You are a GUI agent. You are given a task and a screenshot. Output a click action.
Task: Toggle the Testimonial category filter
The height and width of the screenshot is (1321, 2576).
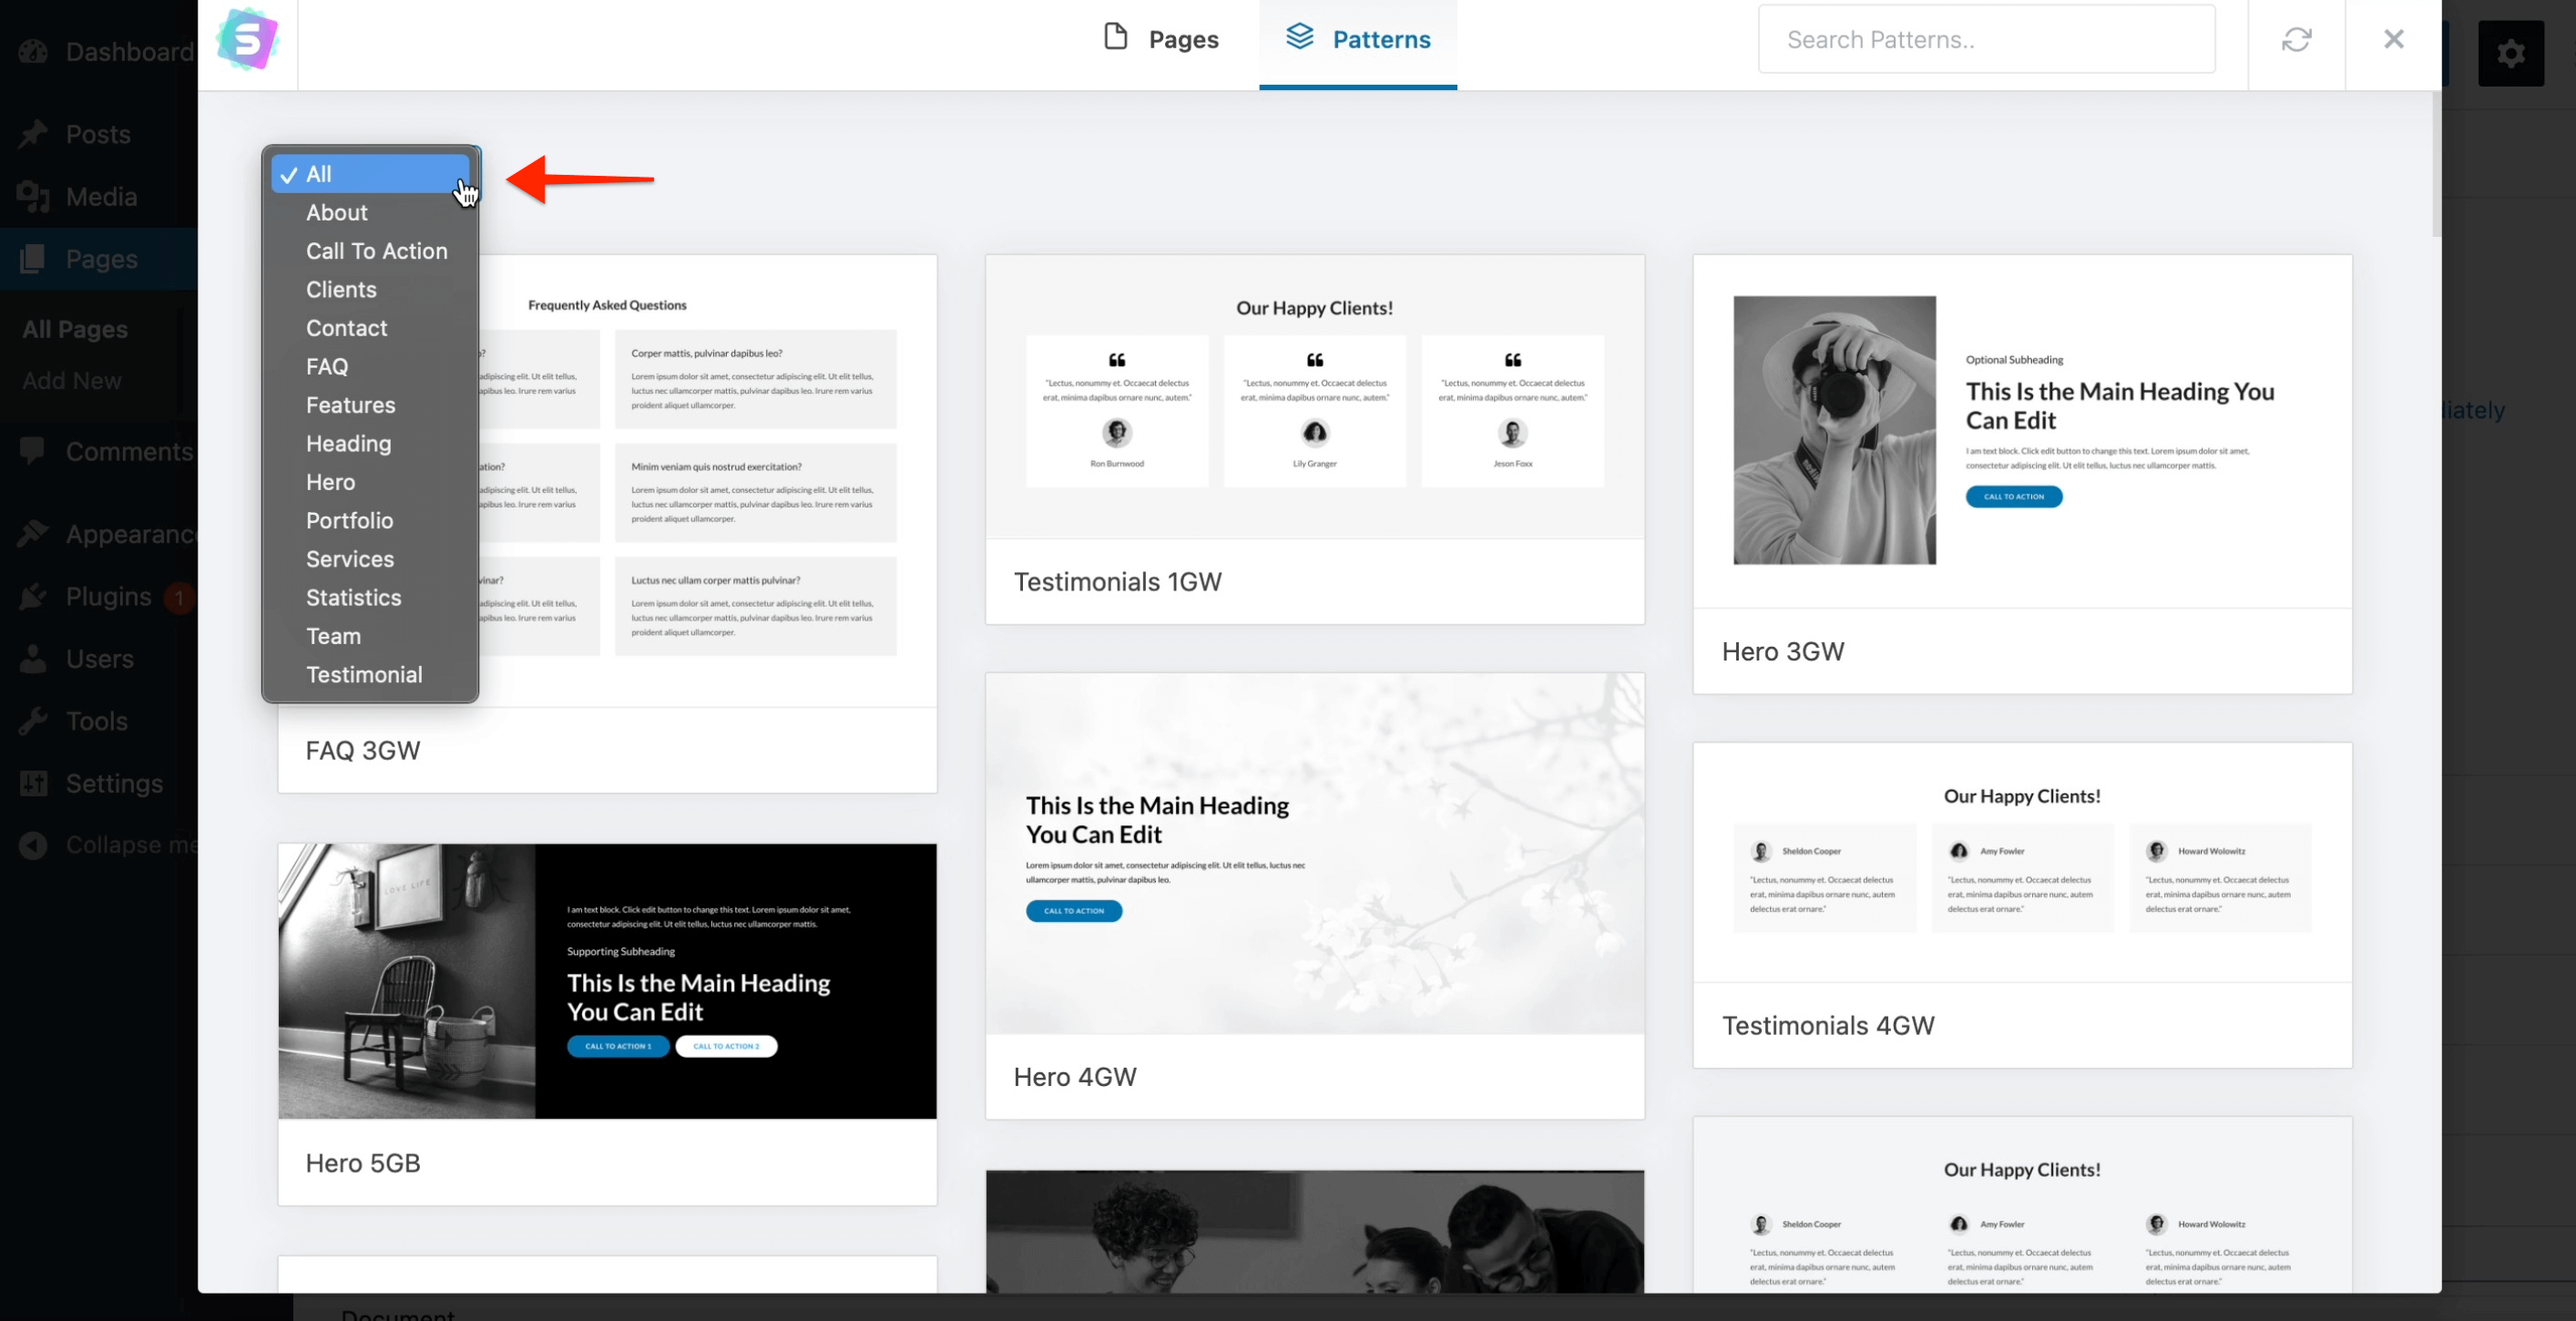pos(363,674)
